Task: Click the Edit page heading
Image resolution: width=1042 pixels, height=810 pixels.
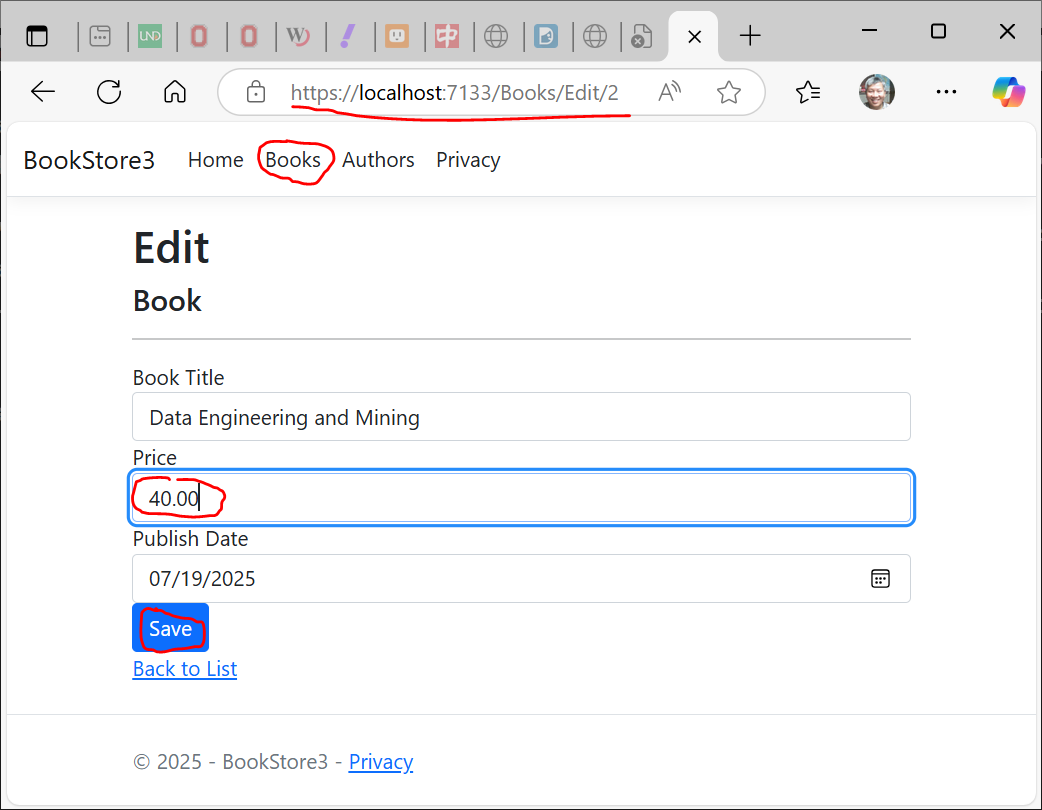Action: [x=171, y=248]
